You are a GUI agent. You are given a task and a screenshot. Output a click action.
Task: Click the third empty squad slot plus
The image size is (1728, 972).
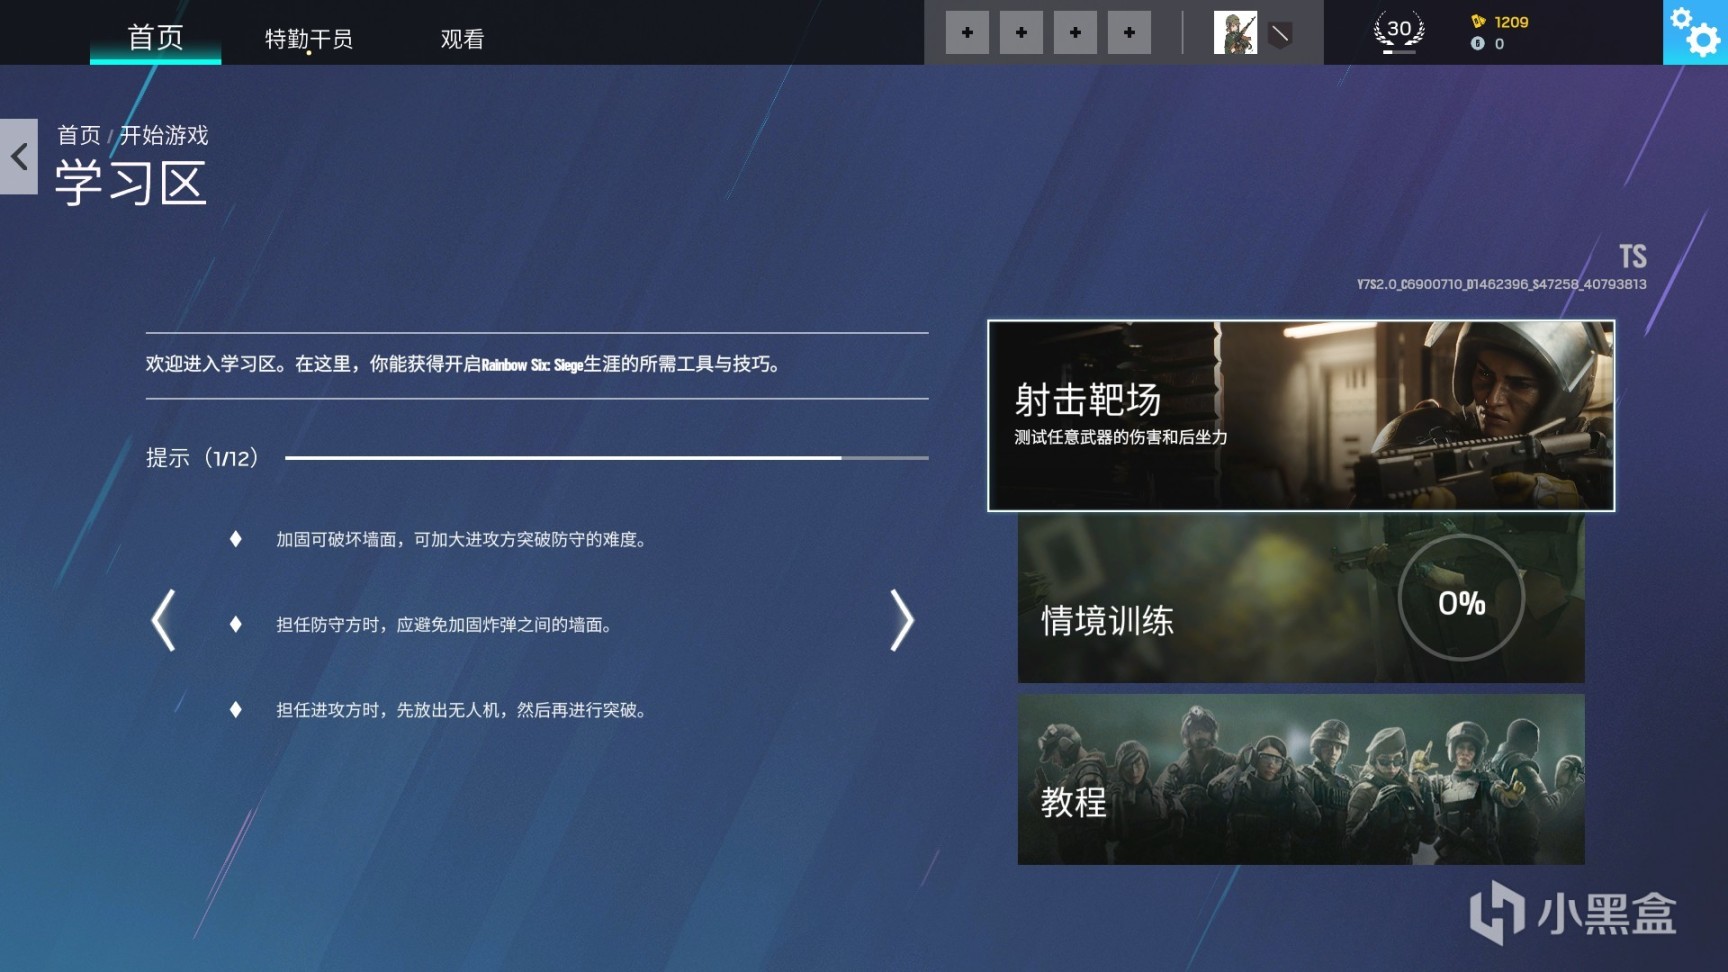(x=1075, y=33)
